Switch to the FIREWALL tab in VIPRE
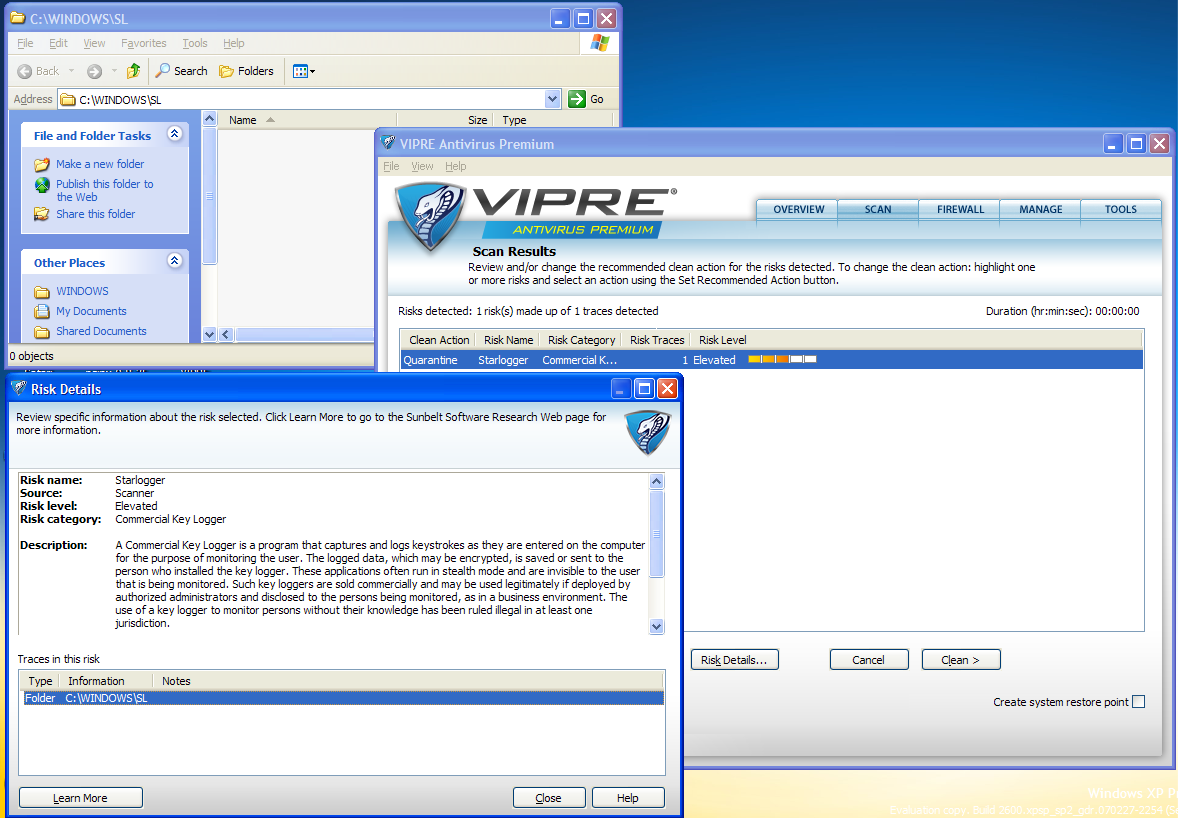 click(x=960, y=210)
